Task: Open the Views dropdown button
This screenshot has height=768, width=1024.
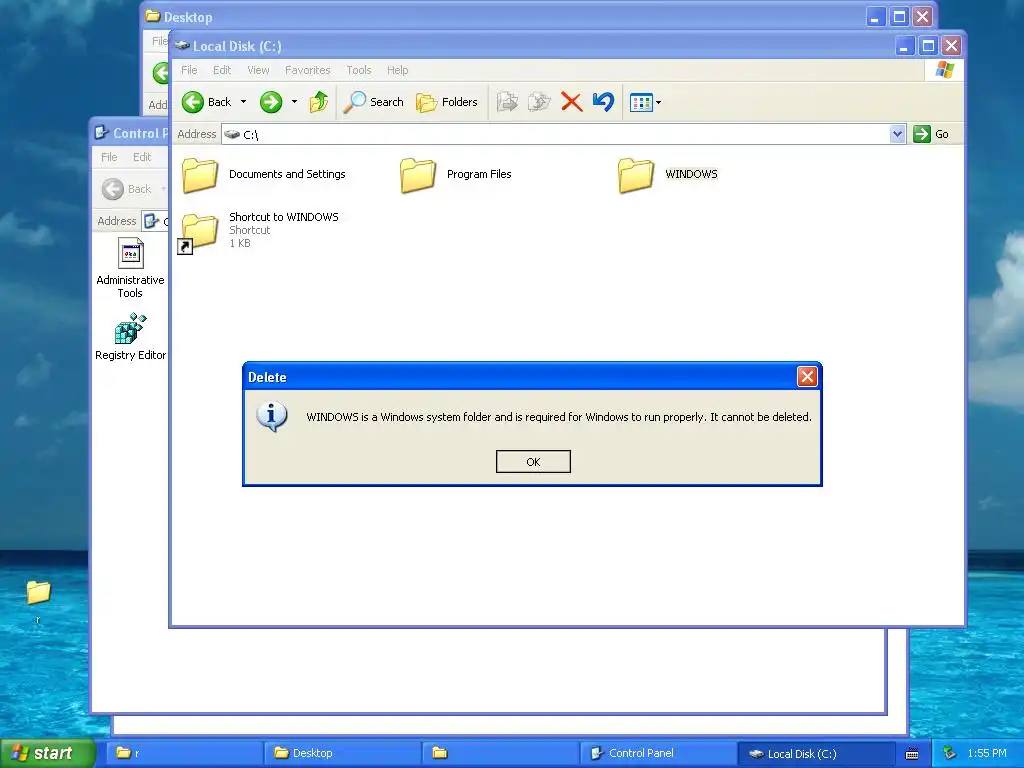Action: [x=645, y=103]
